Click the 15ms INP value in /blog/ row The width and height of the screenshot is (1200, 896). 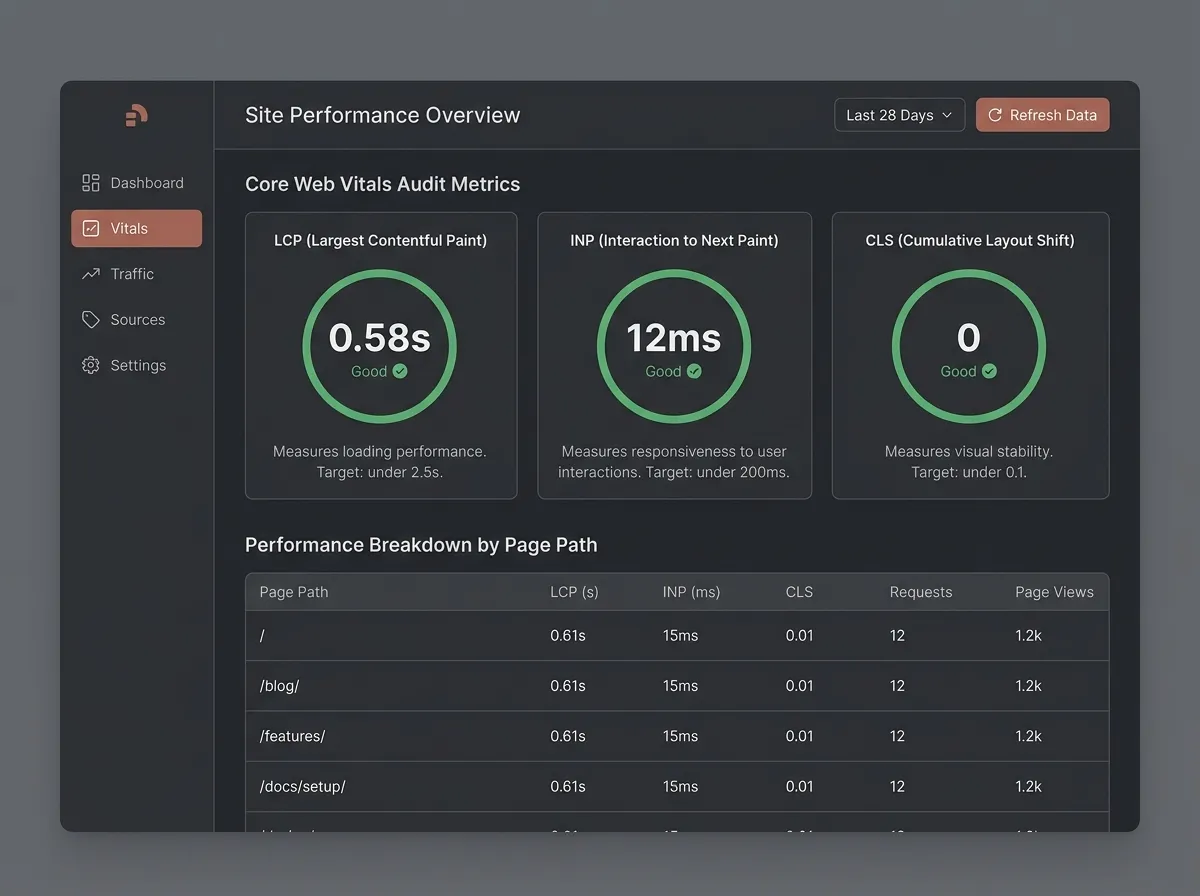680,686
